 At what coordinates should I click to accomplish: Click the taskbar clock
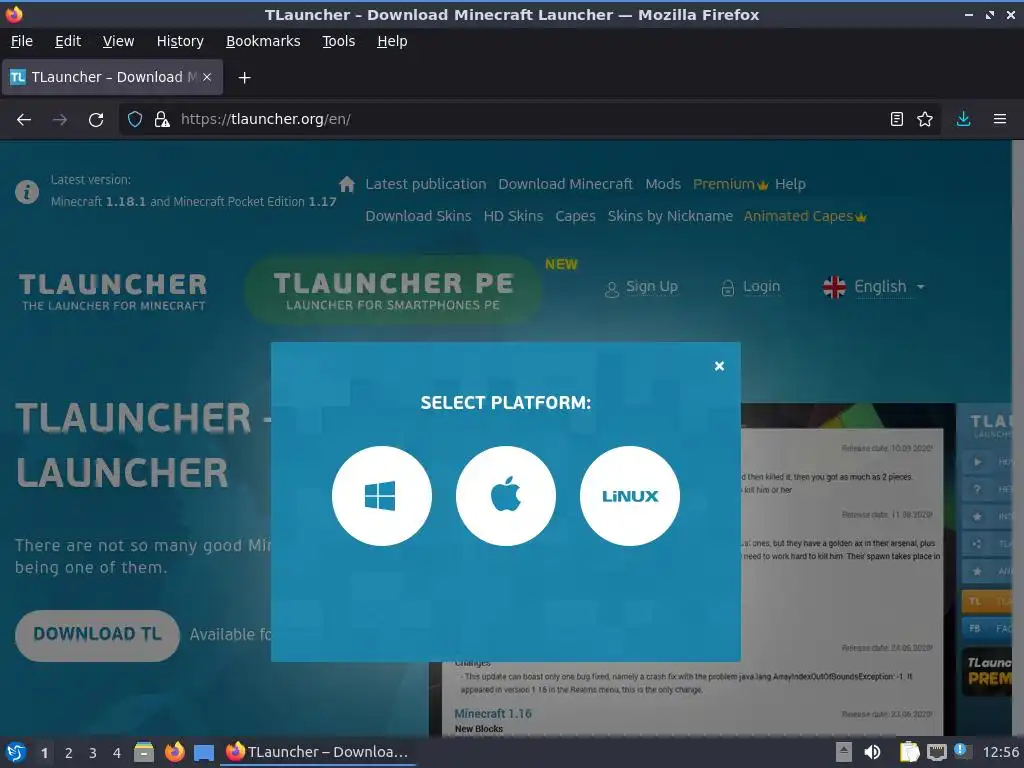[x=1000, y=752]
